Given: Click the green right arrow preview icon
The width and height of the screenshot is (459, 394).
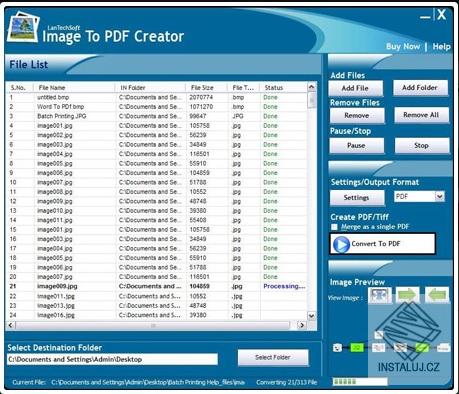Looking at the screenshot, I should click(407, 295).
